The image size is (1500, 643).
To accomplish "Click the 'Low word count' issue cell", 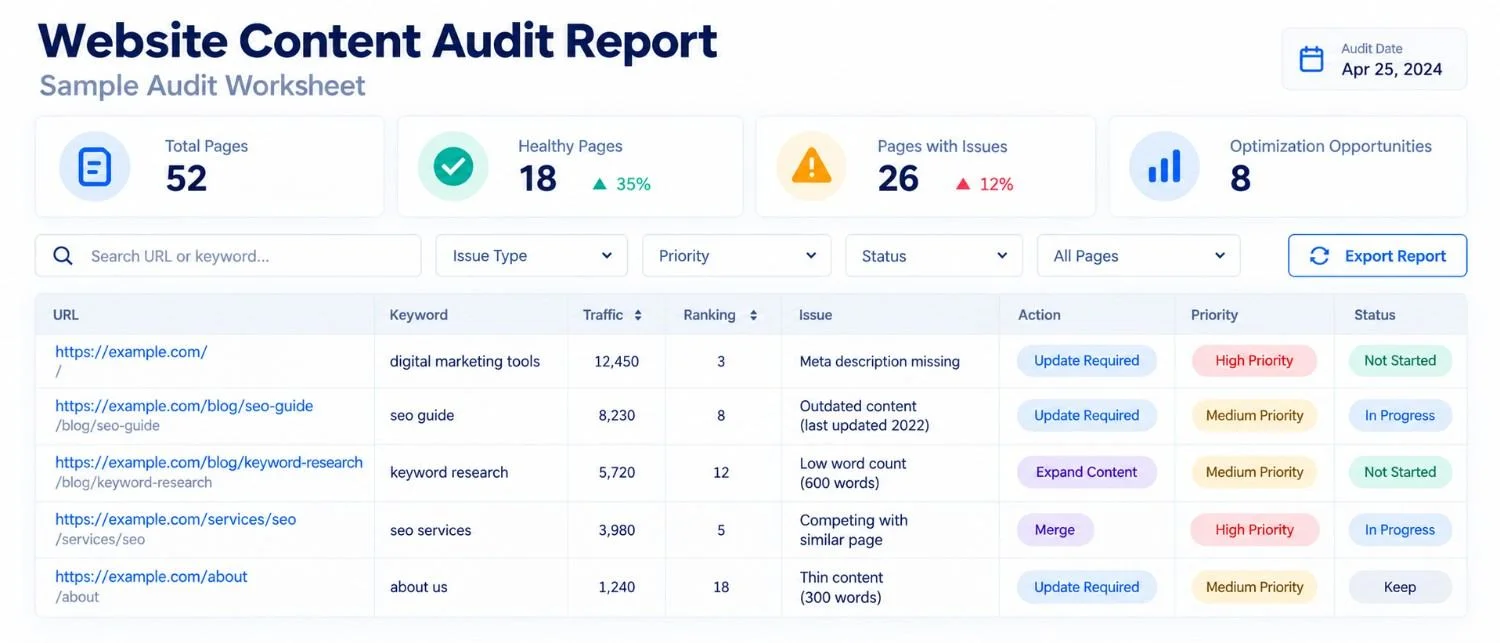I will 853,472.
